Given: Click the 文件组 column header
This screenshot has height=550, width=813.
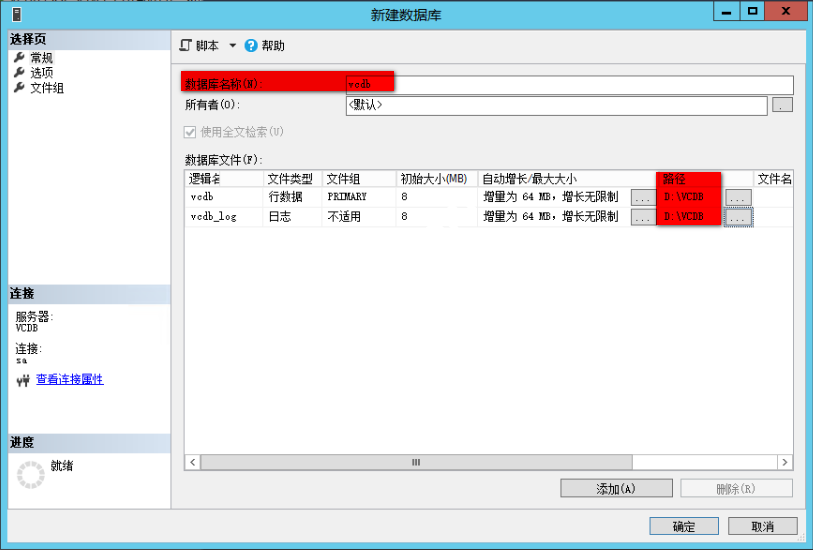Looking at the screenshot, I should (359, 179).
